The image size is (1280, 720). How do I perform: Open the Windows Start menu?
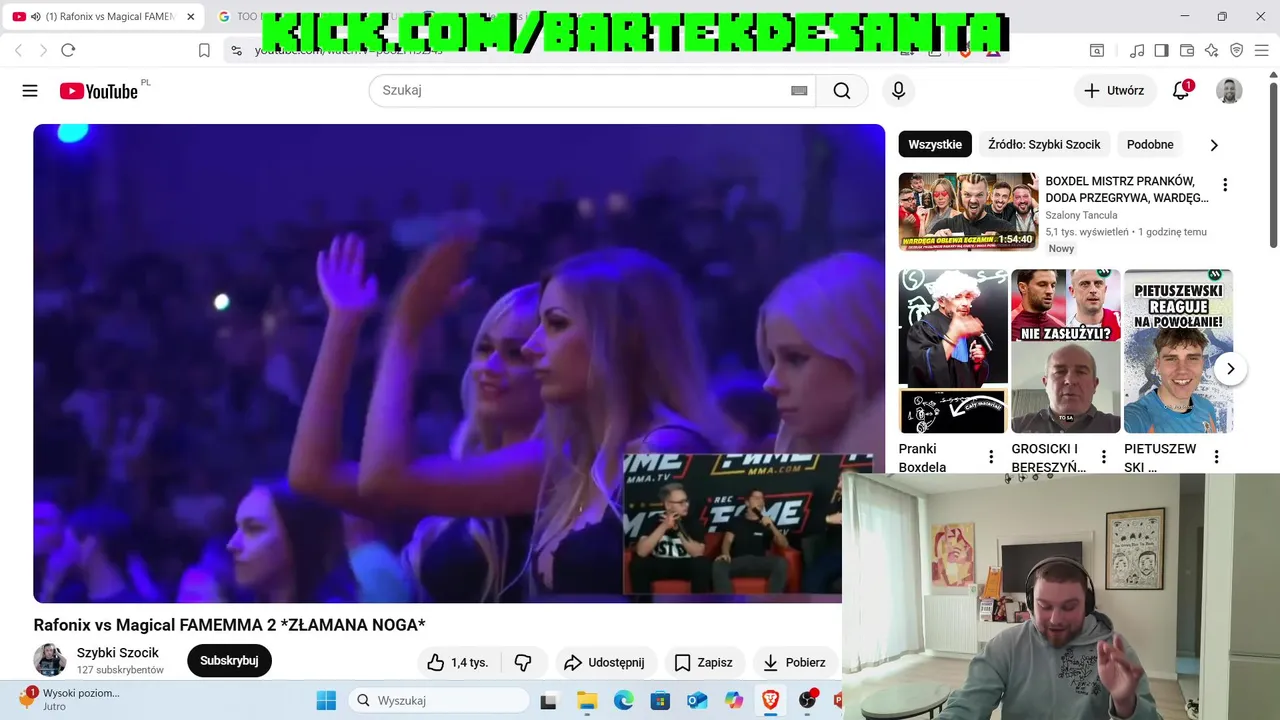pos(326,700)
